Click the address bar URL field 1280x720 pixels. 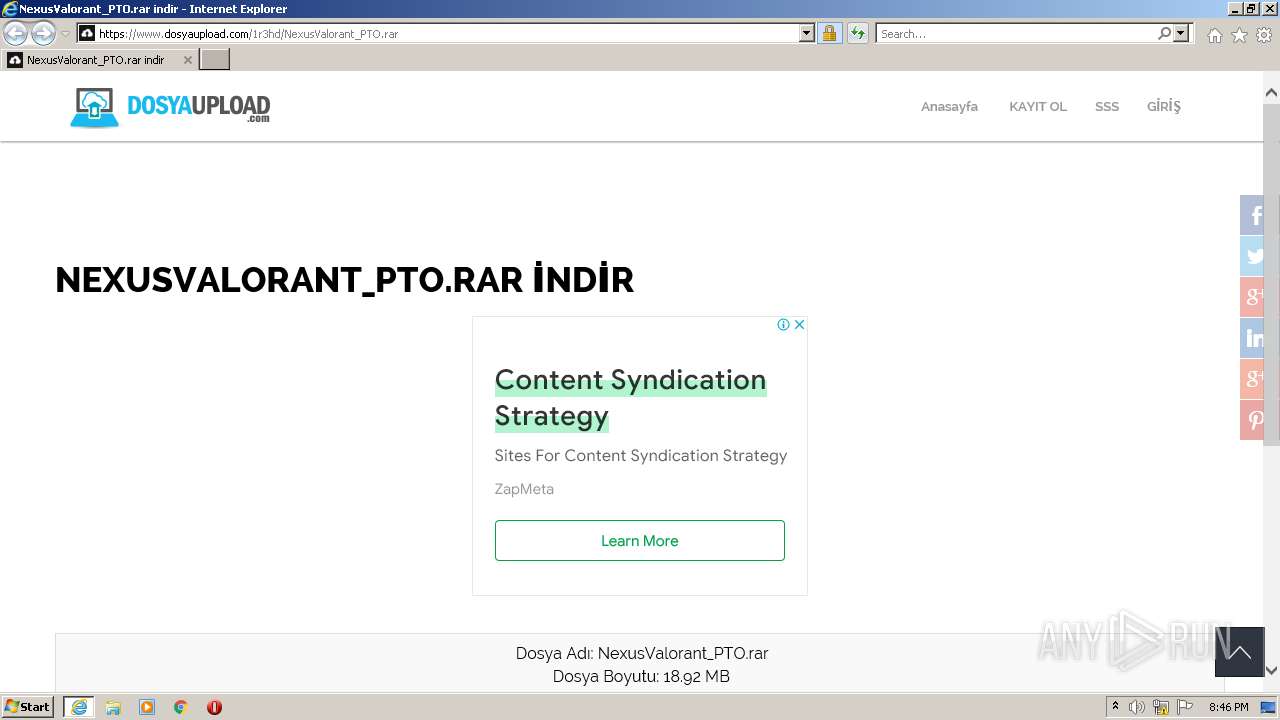tap(438, 34)
